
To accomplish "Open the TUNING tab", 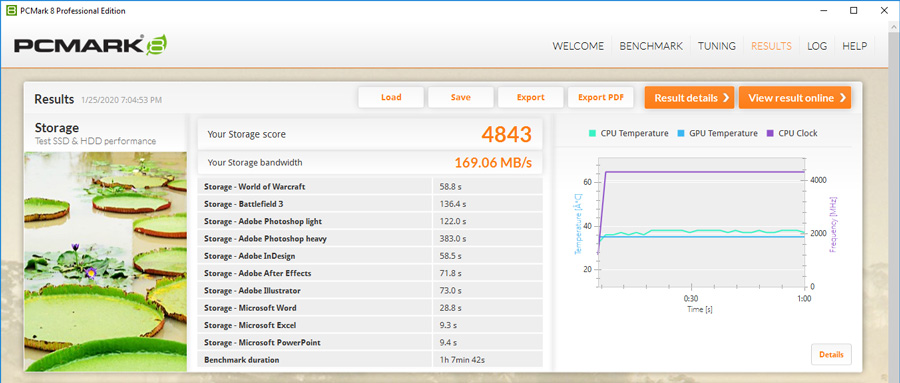I will [717, 47].
